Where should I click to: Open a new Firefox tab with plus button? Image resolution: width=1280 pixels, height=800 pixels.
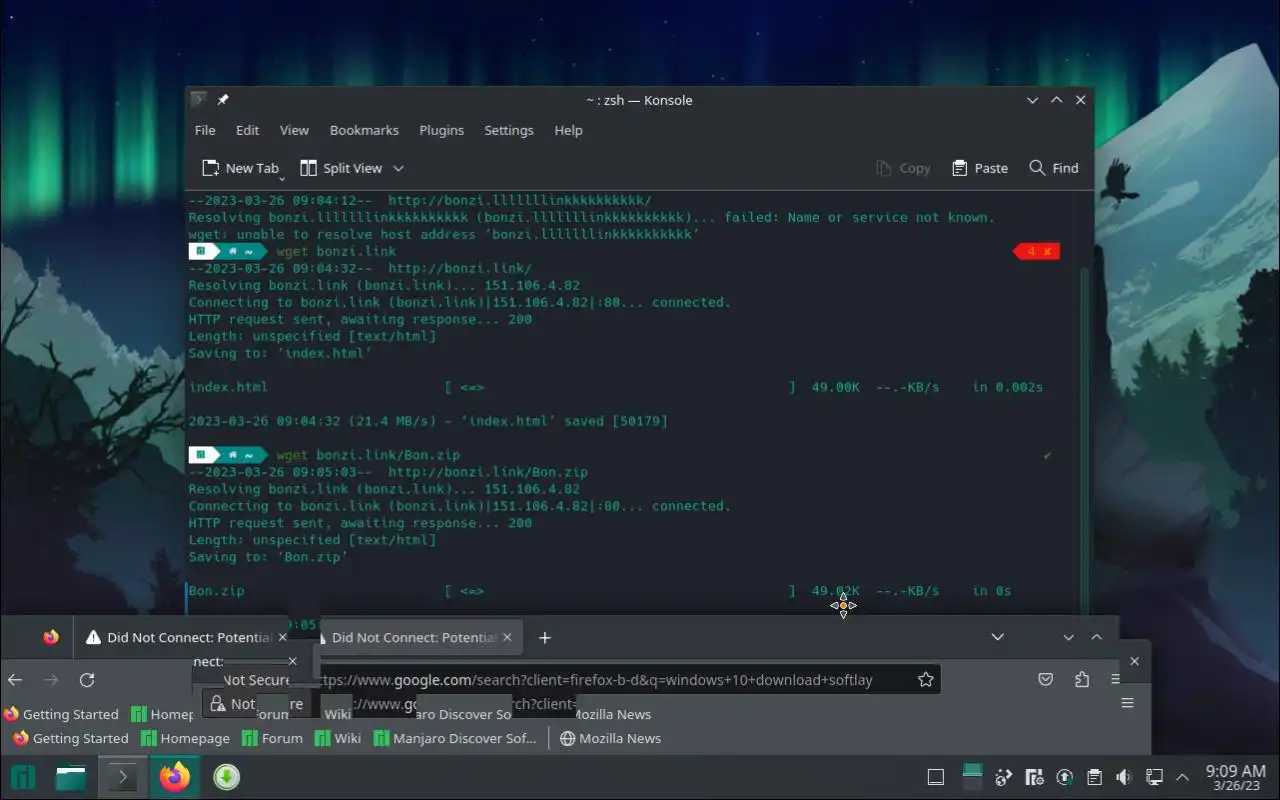[544, 637]
